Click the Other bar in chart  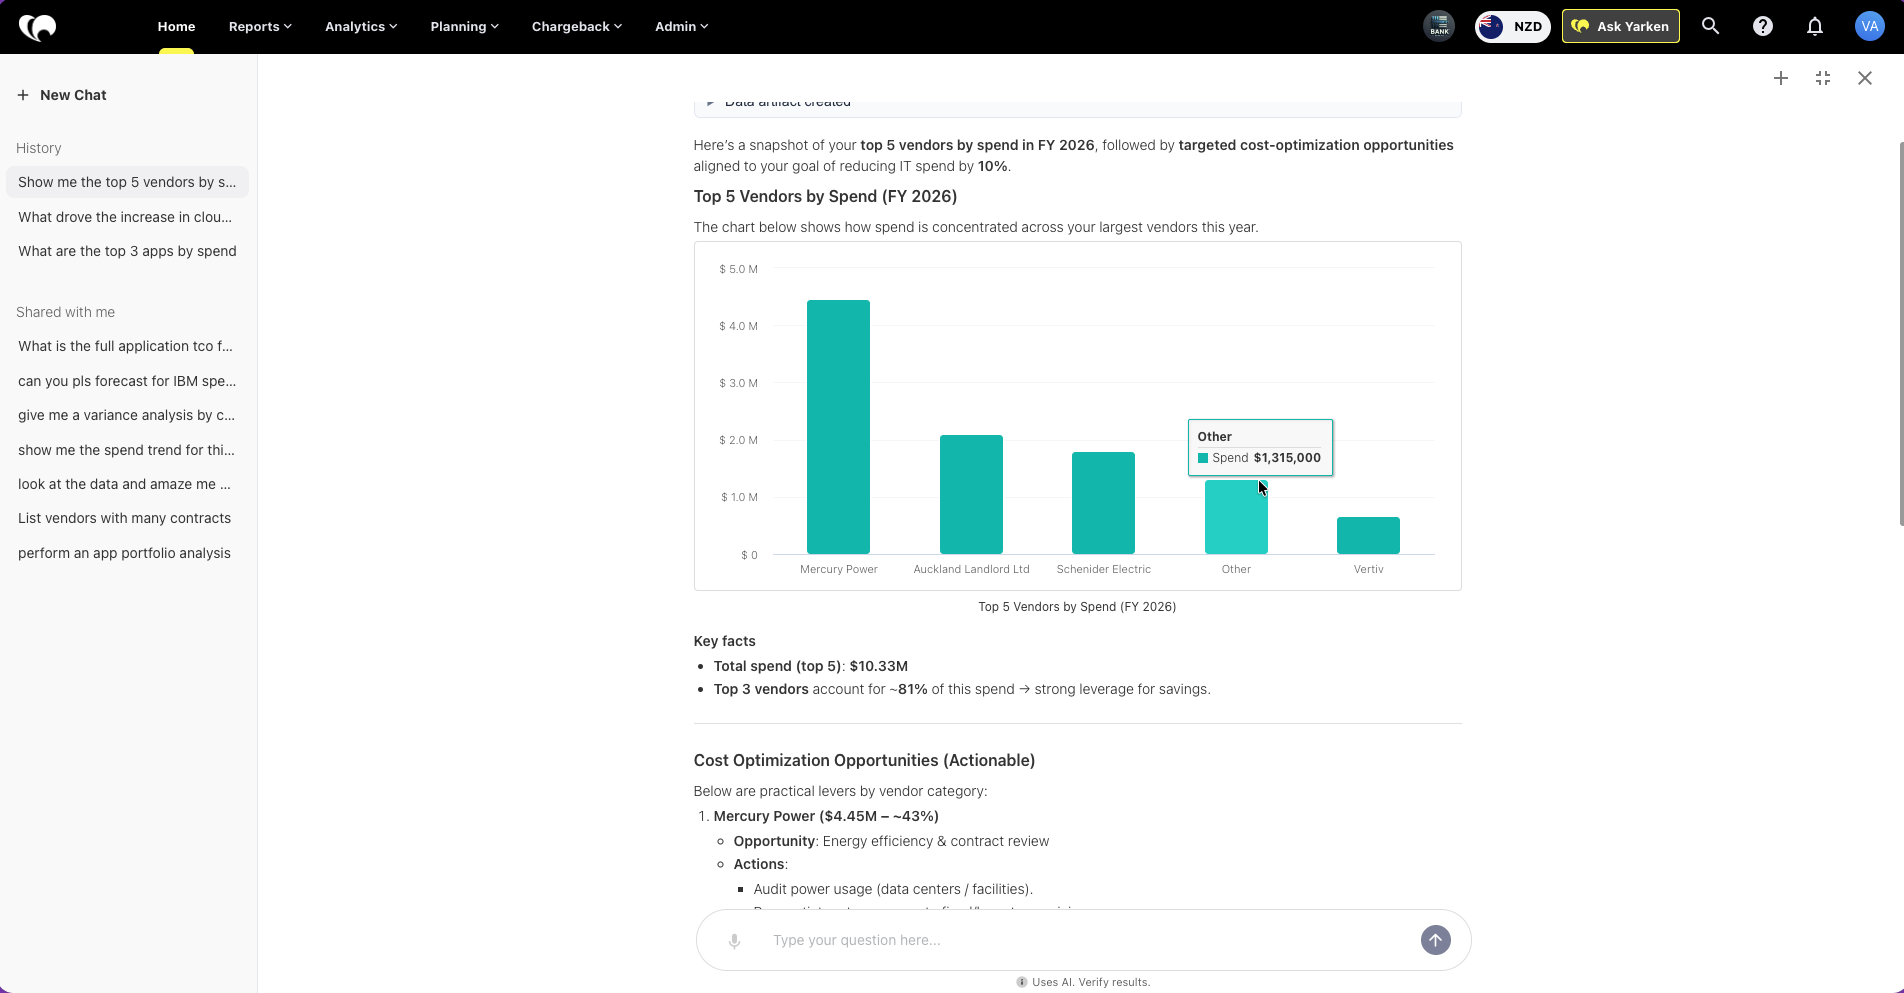coord(1236,517)
